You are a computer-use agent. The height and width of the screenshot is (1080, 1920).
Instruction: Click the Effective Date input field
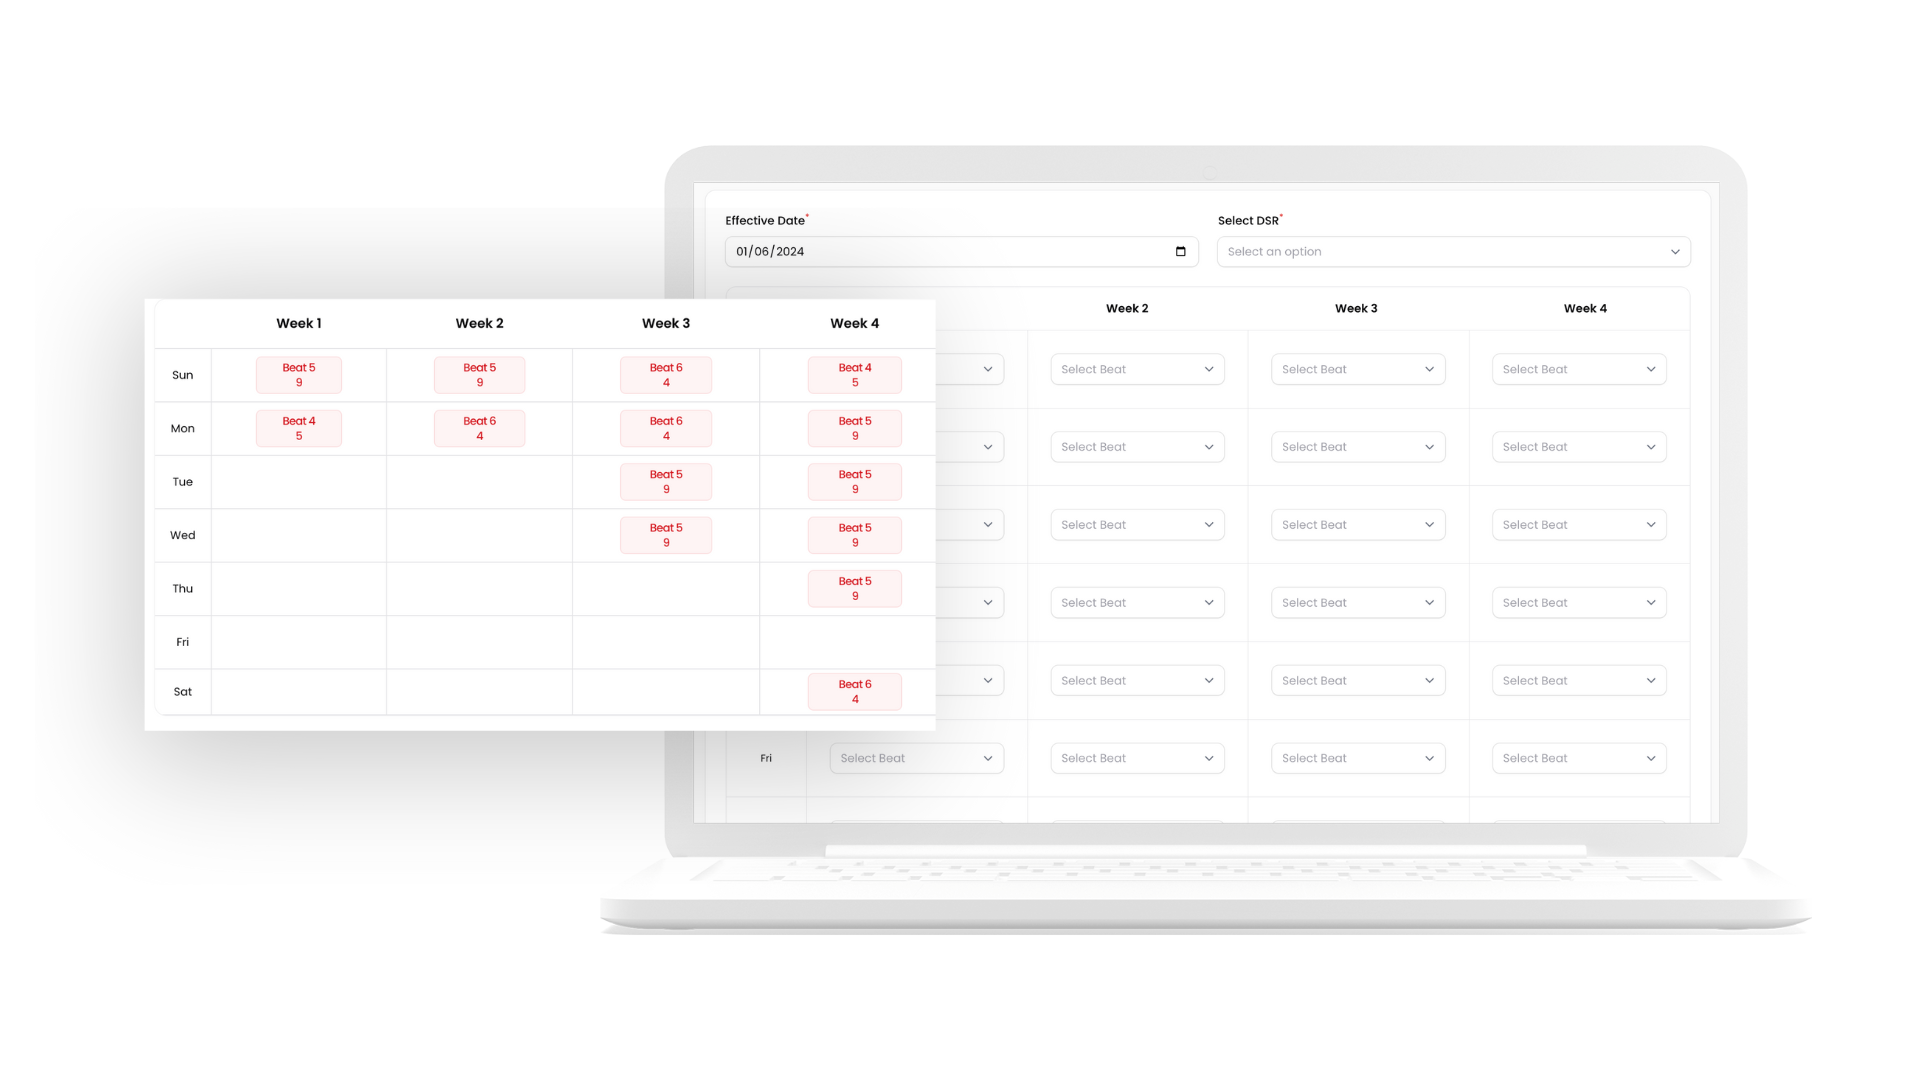[961, 251]
